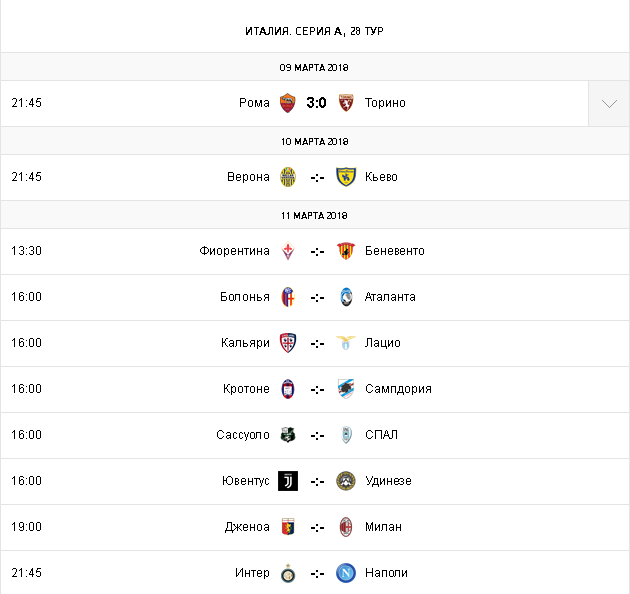Click the Верона–Кьево pending score
630x594 pixels.
coord(317,177)
